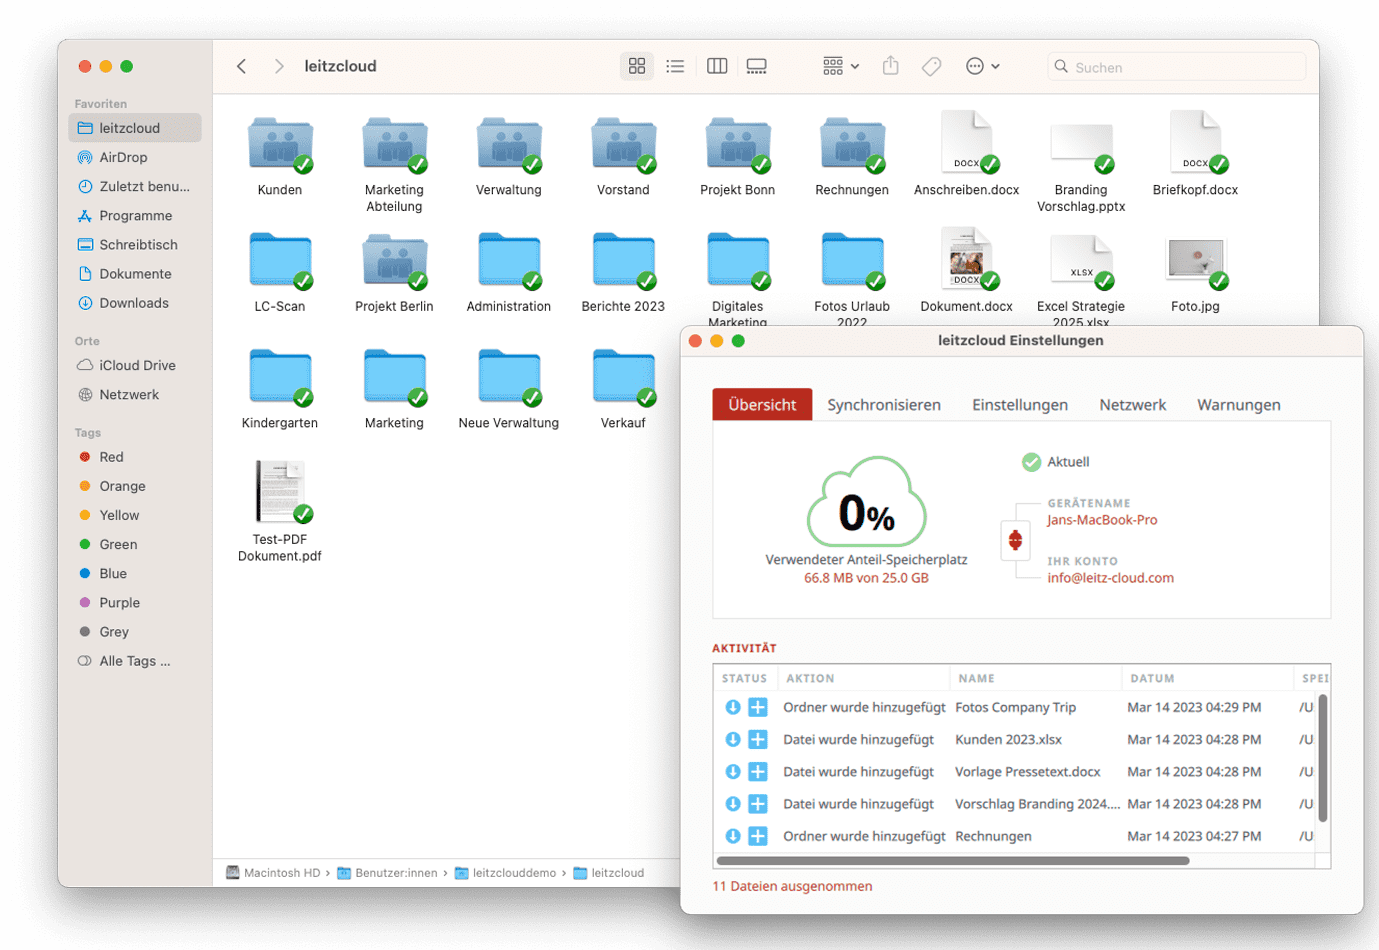The width and height of the screenshot is (1379, 950).
Task: Switch to icon view in Finder toolbar
Action: [637, 65]
